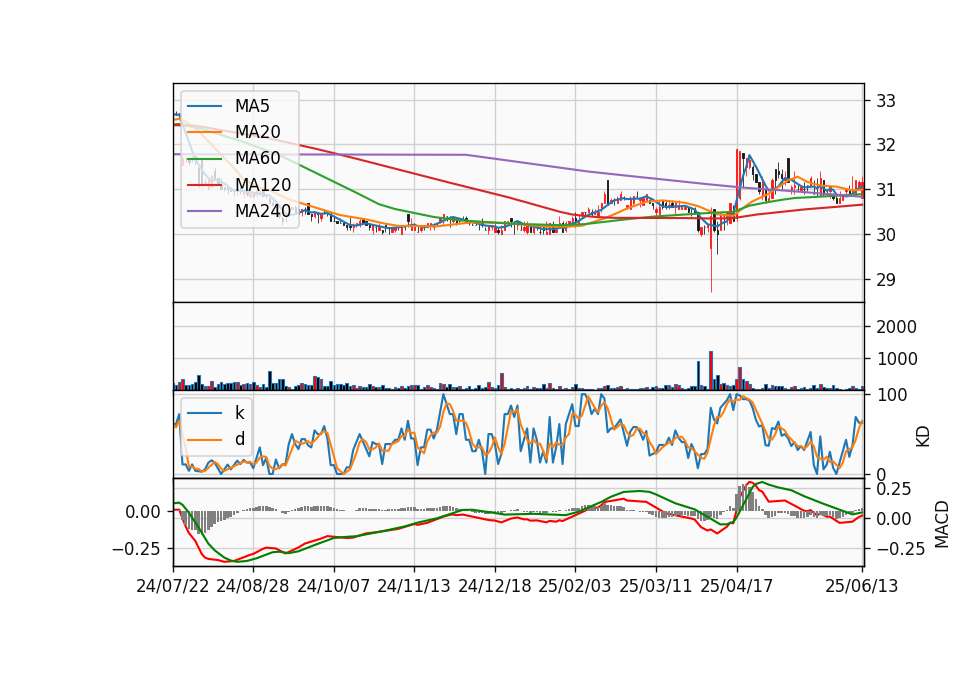The width and height of the screenshot is (960, 690).
Task: Click the MA5 legend label
Action: (252, 106)
